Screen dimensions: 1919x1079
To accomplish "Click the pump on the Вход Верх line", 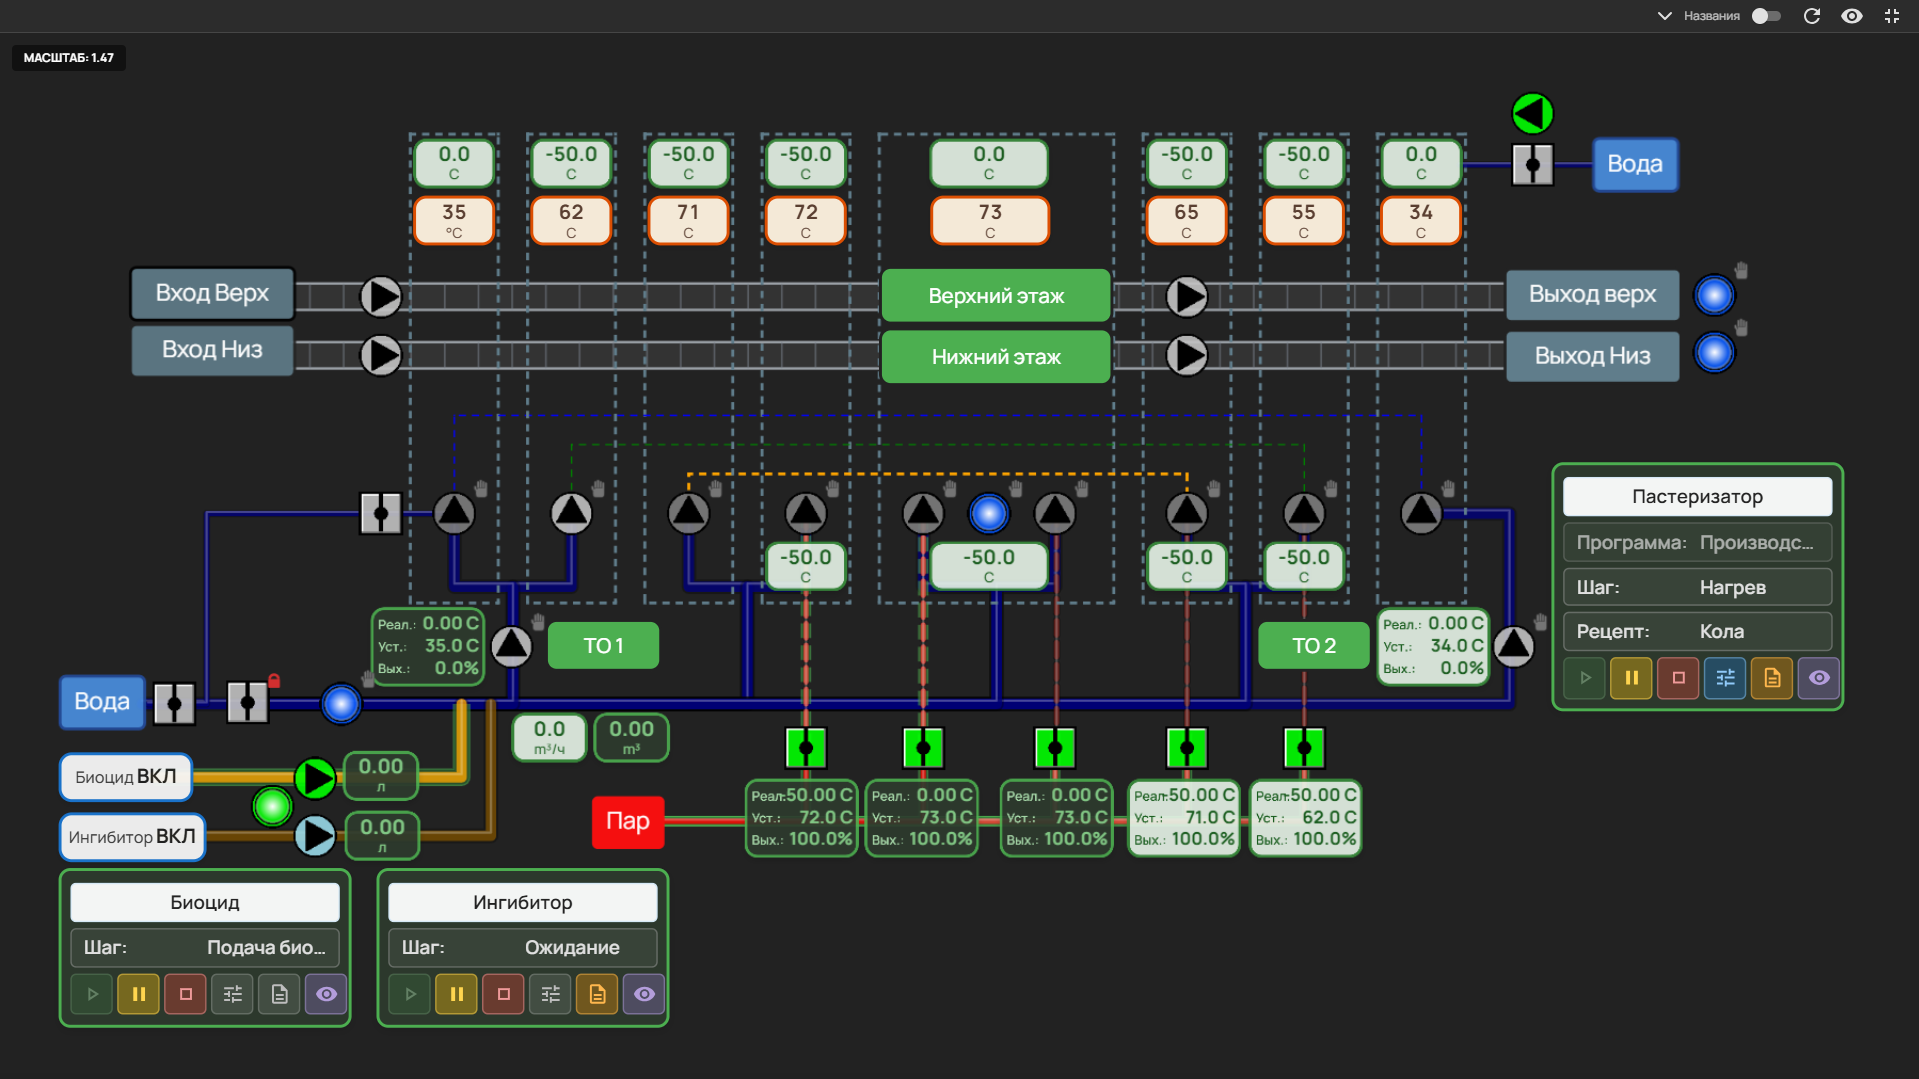I will pyautogui.click(x=380, y=296).
